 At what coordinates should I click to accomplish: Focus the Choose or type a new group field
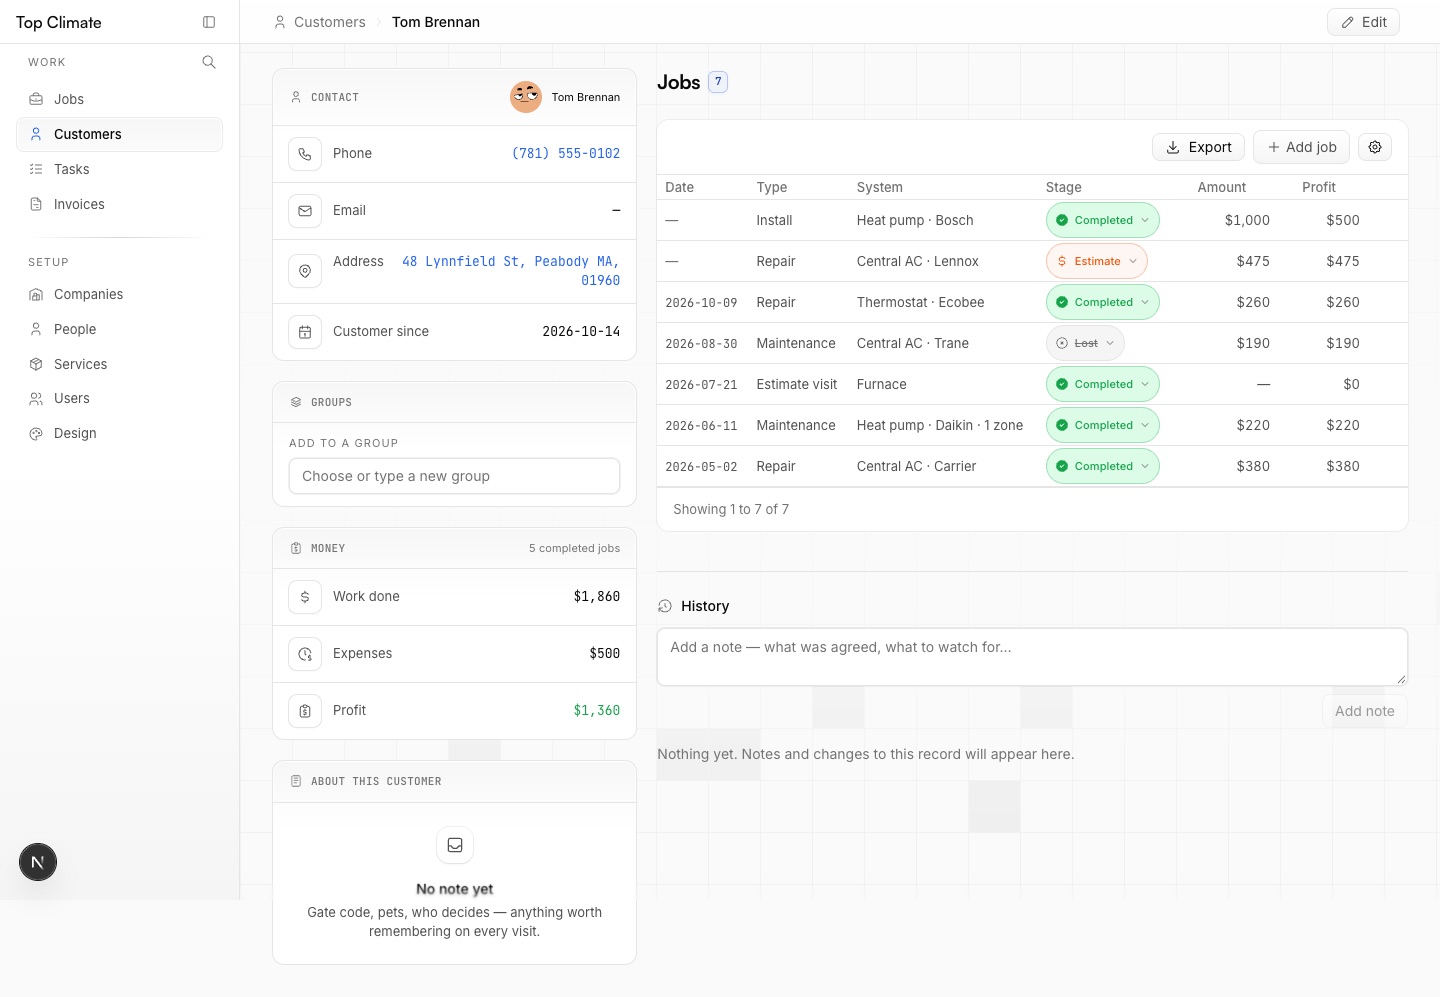[454, 476]
